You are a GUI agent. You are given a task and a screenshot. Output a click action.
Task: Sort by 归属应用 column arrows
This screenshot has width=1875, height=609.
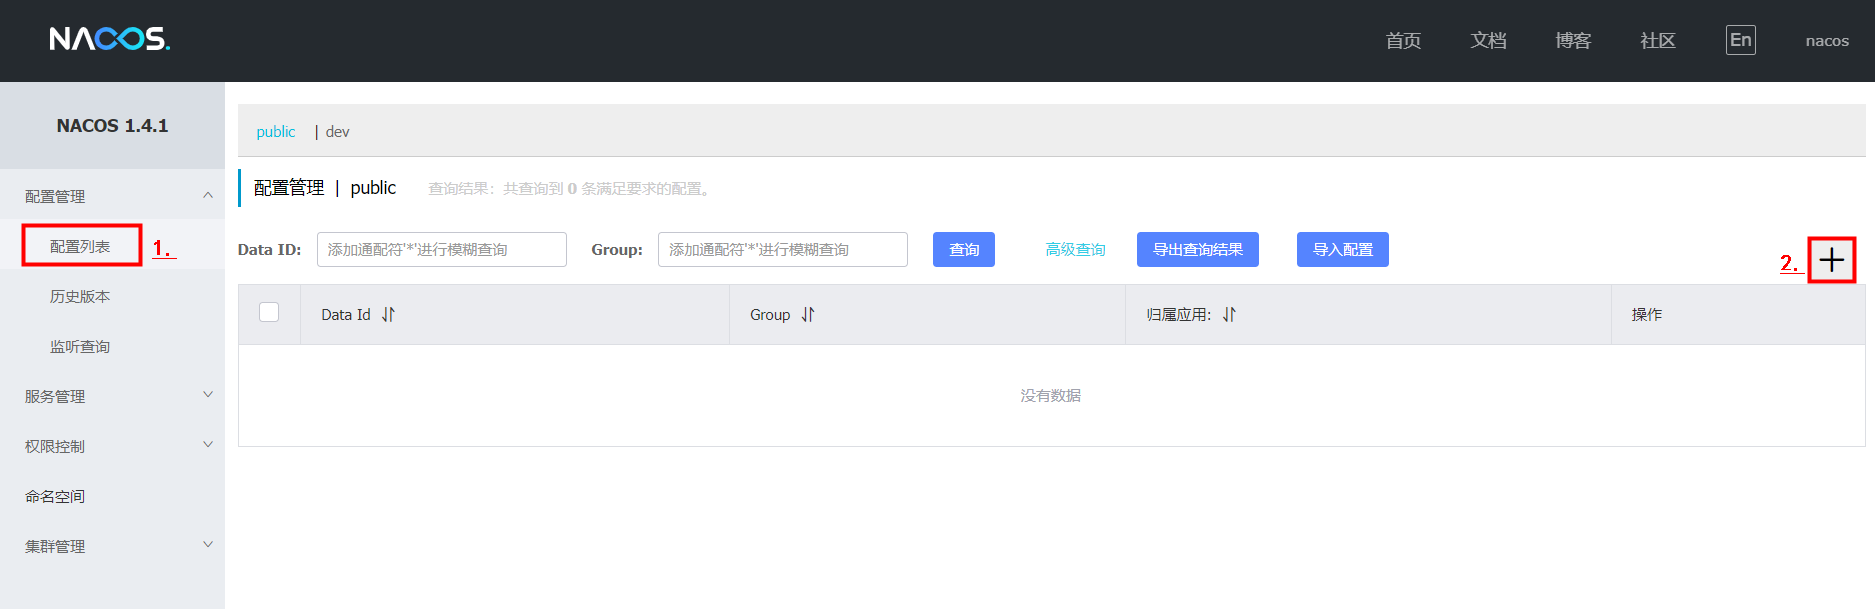pos(1229,314)
